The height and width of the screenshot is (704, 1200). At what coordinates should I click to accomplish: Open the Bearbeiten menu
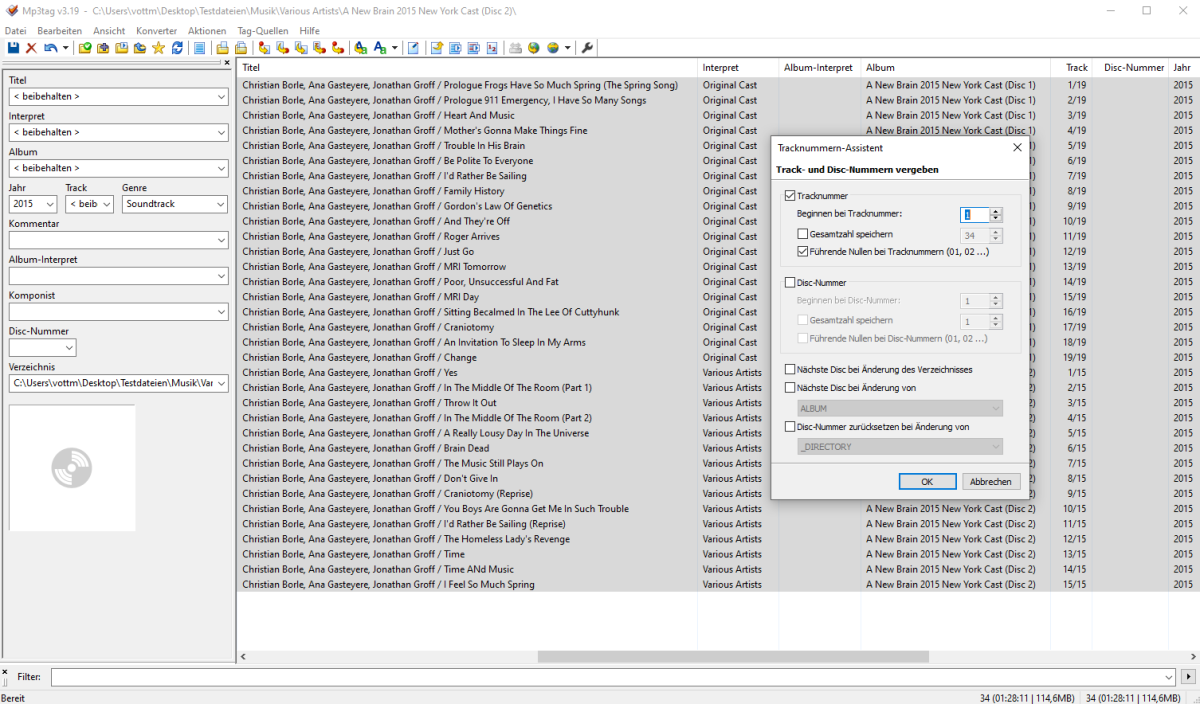[x=59, y=31]
